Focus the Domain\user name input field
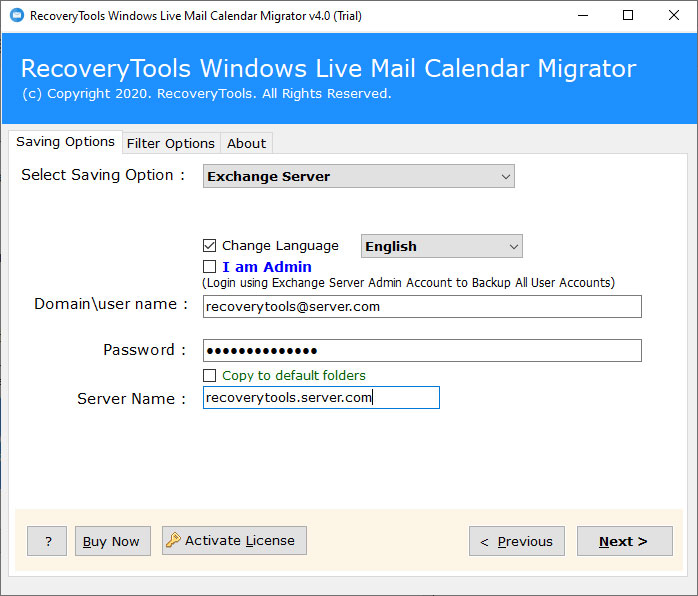The height and width of the screenshot is (596, 698). [x=422, y=307]
